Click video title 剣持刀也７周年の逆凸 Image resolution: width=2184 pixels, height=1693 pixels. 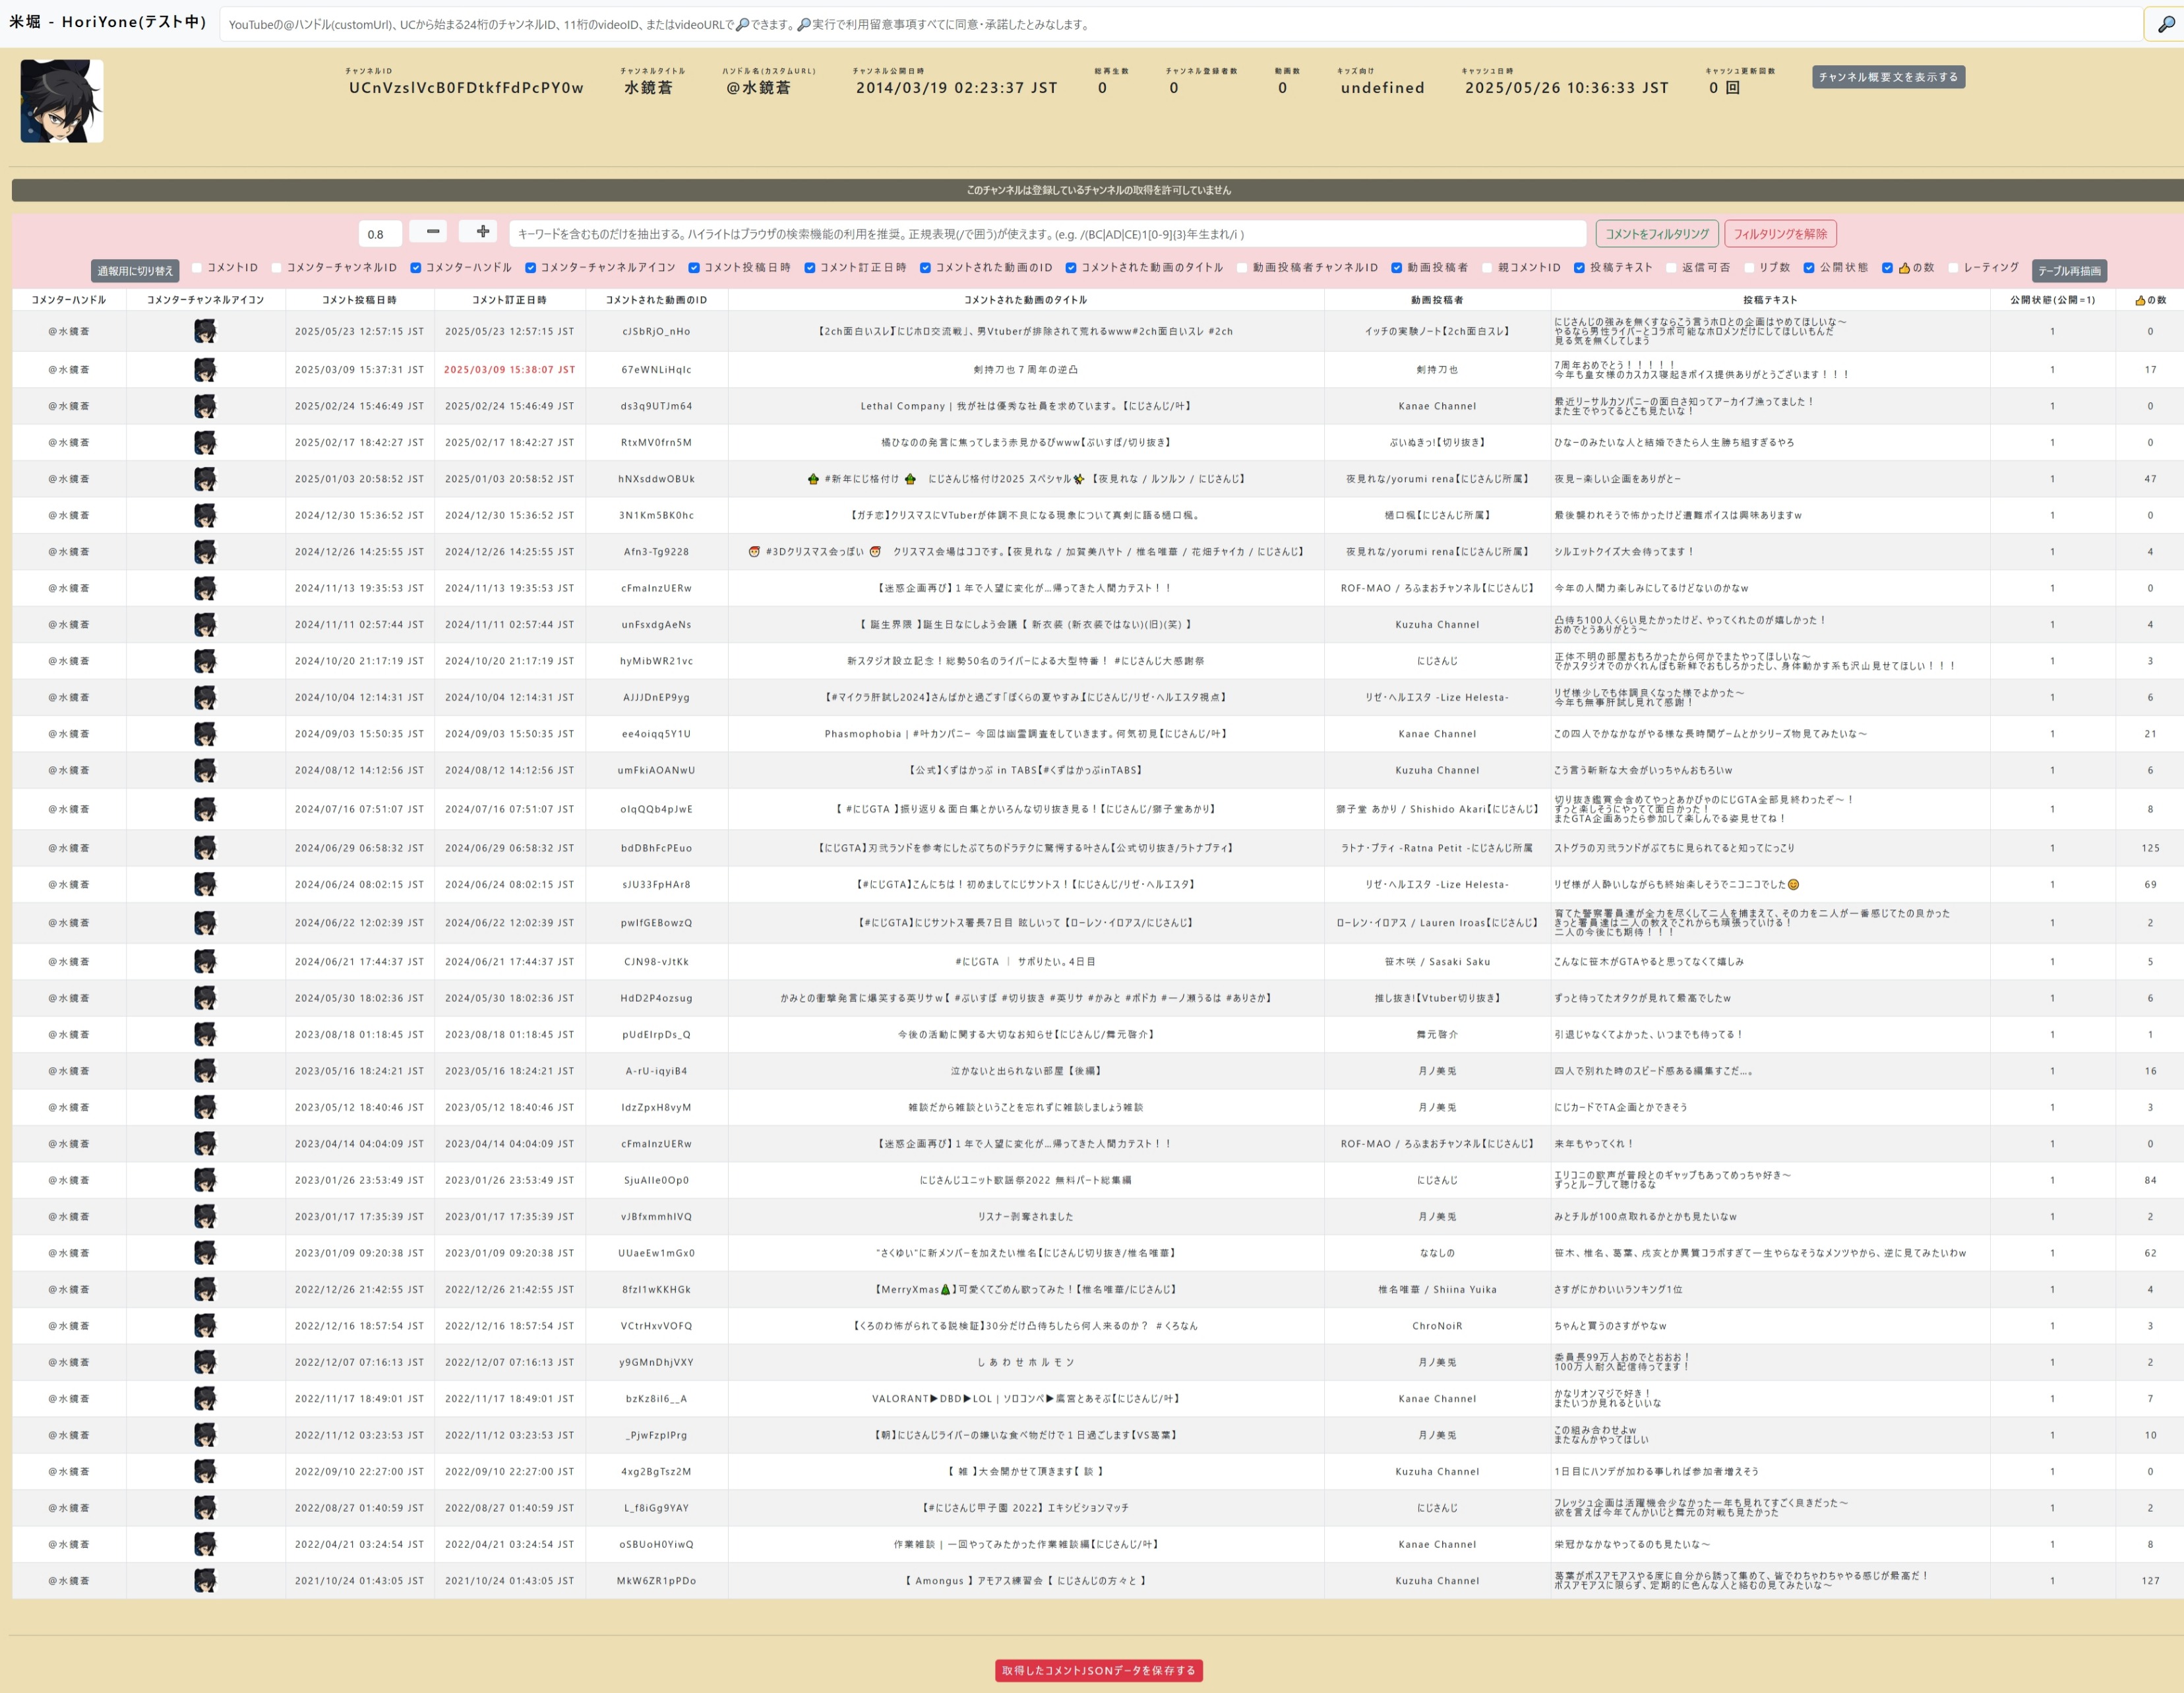pyautogui.click(x=1026, y=370)
